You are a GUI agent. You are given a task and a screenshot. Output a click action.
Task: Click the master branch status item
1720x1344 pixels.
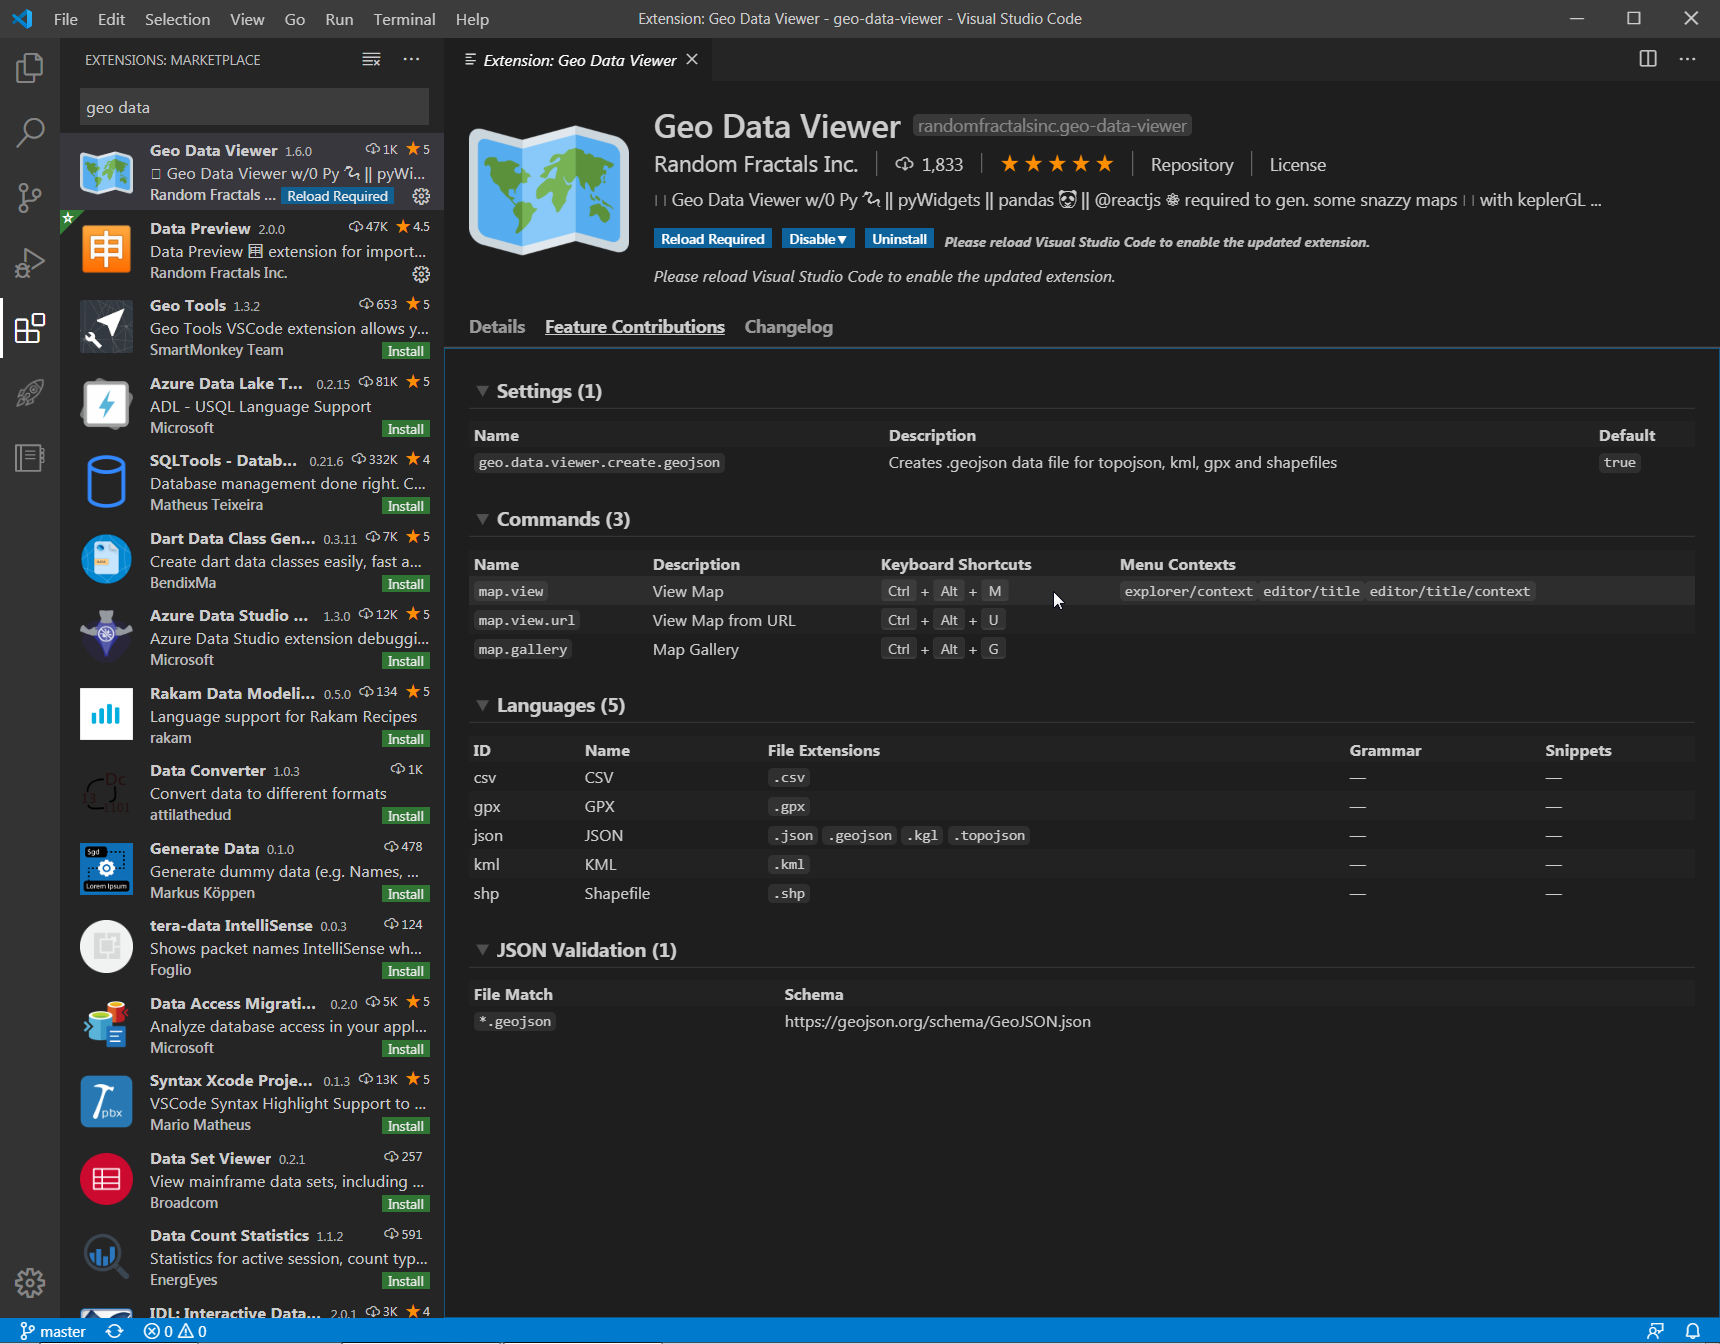[53, 1331]
